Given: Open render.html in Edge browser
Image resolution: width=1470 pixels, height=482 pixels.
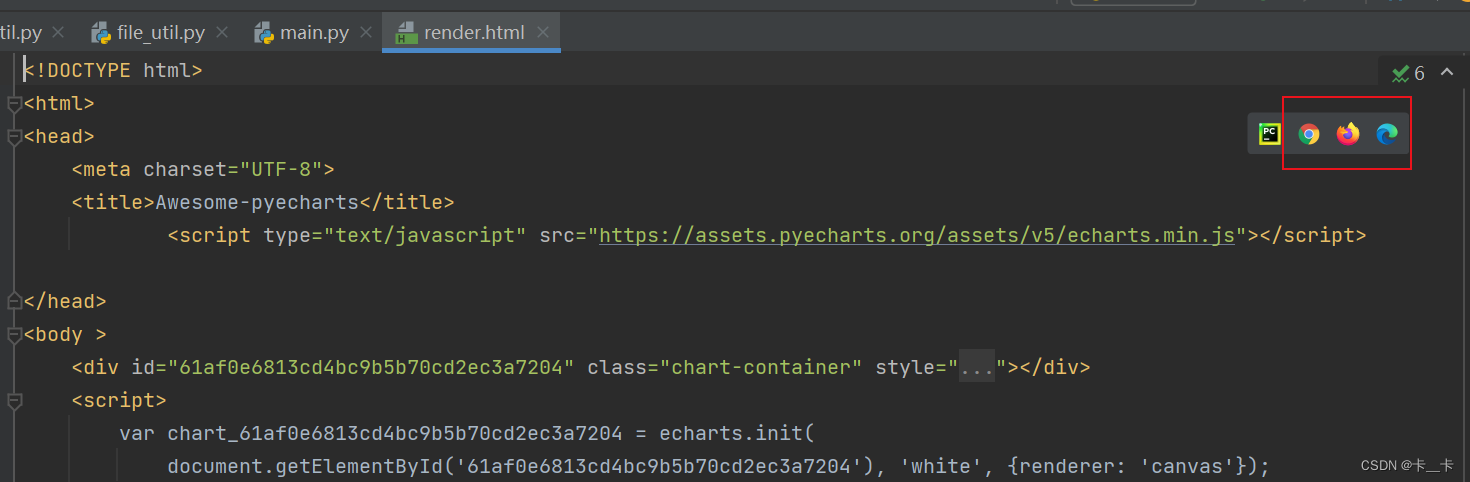Looking at the screenshot, I should (1386, 134).
